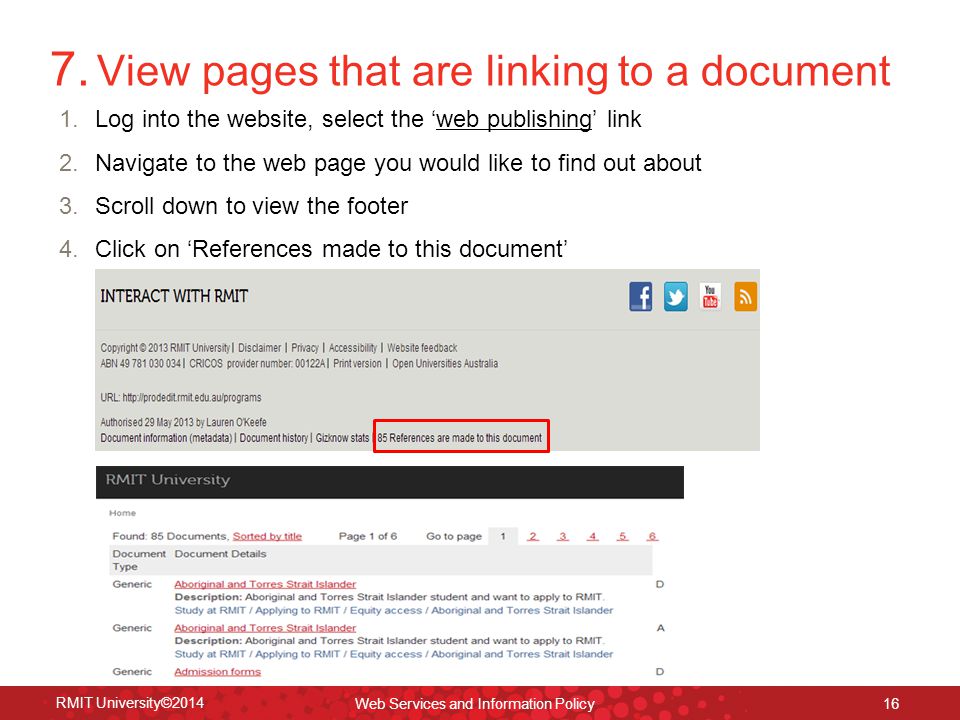Click the 'RMIT University' black header title
The height and width of the screenshot is (720, 960).
(x=168, y=479)
